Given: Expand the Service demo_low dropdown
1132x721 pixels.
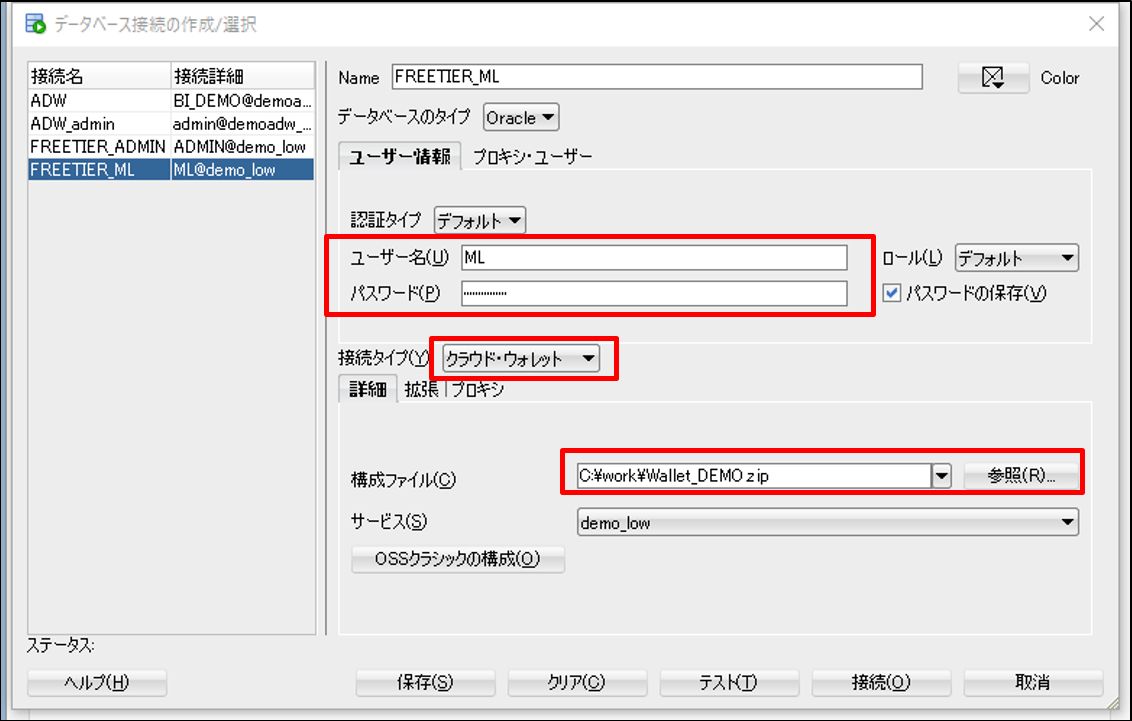Looking at the screenshot, I should 827,521.
